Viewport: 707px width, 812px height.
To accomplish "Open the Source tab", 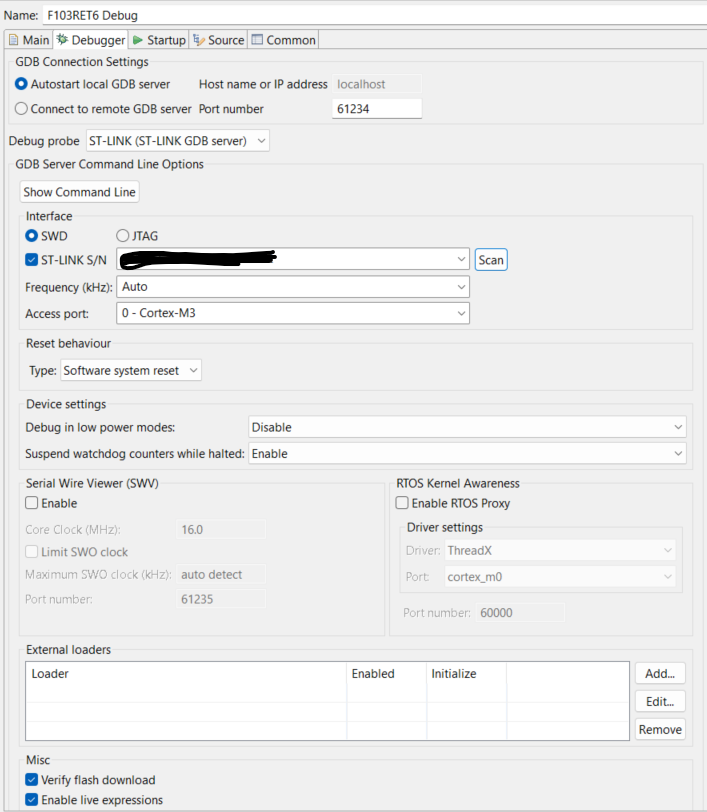I will click(x=219, y=40).
